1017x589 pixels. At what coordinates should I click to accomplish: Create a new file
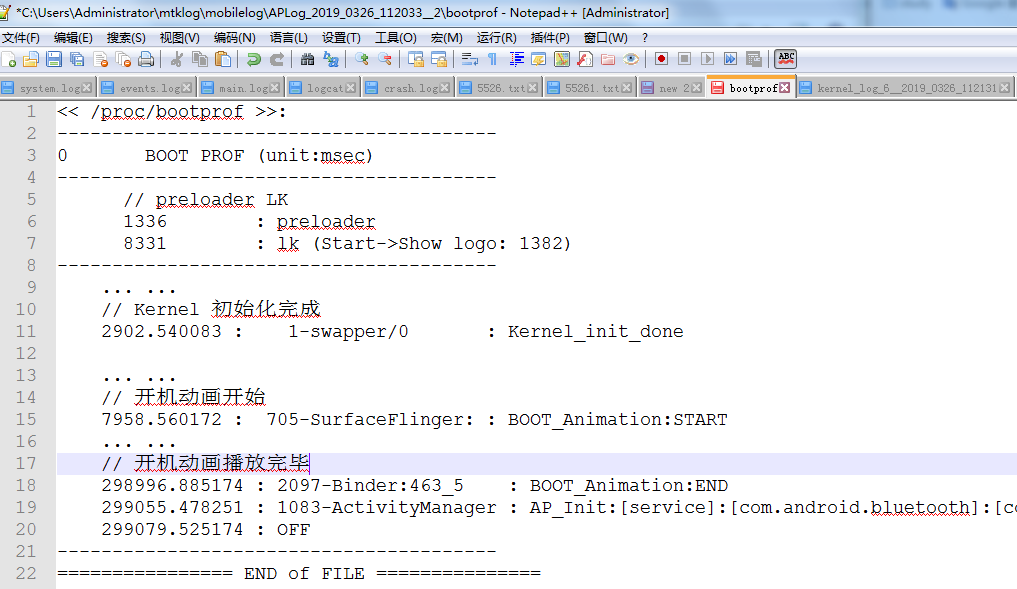click(x=9, y=62)
